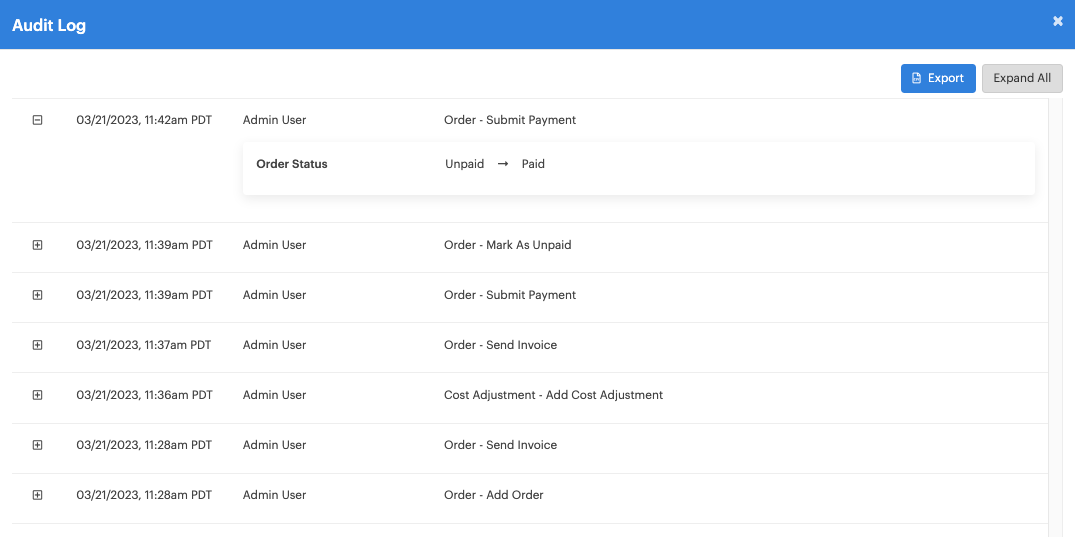Screen dimensions: 1075x537
Task: Expand the Mark As Unpaid entry using its plus icon
Action: coord(38,245)
